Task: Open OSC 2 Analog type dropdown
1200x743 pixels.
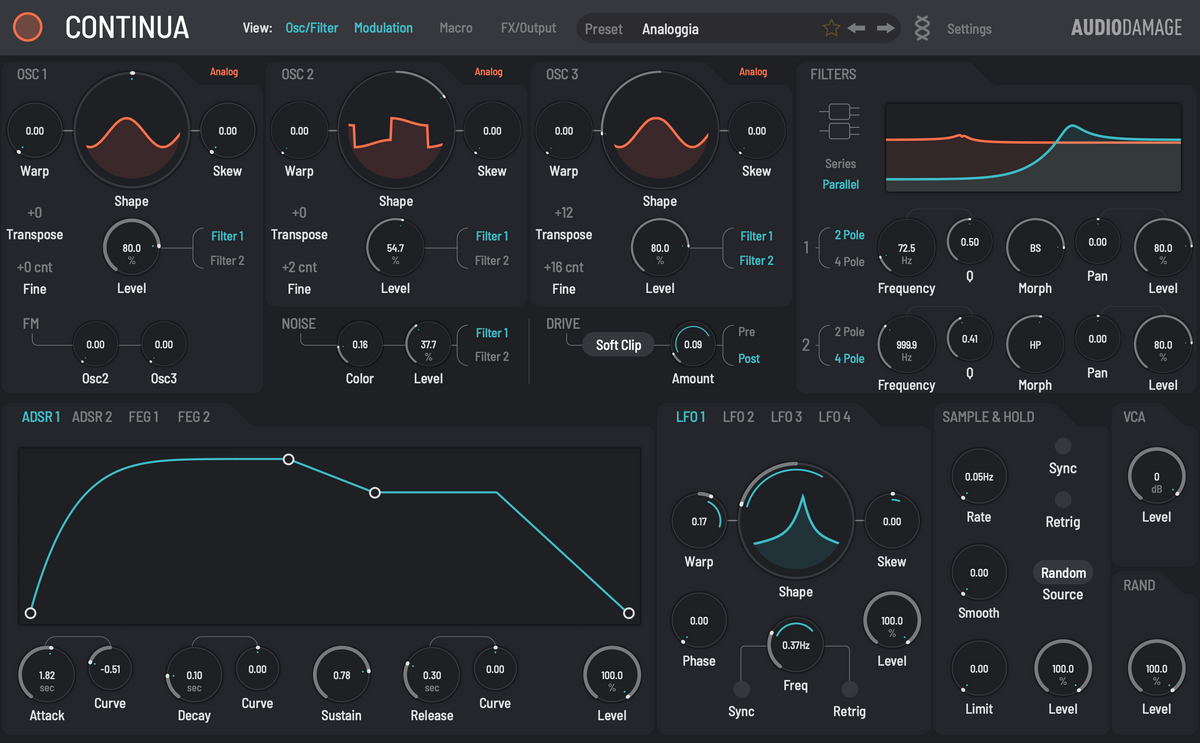Action: [x=488, y=72]
